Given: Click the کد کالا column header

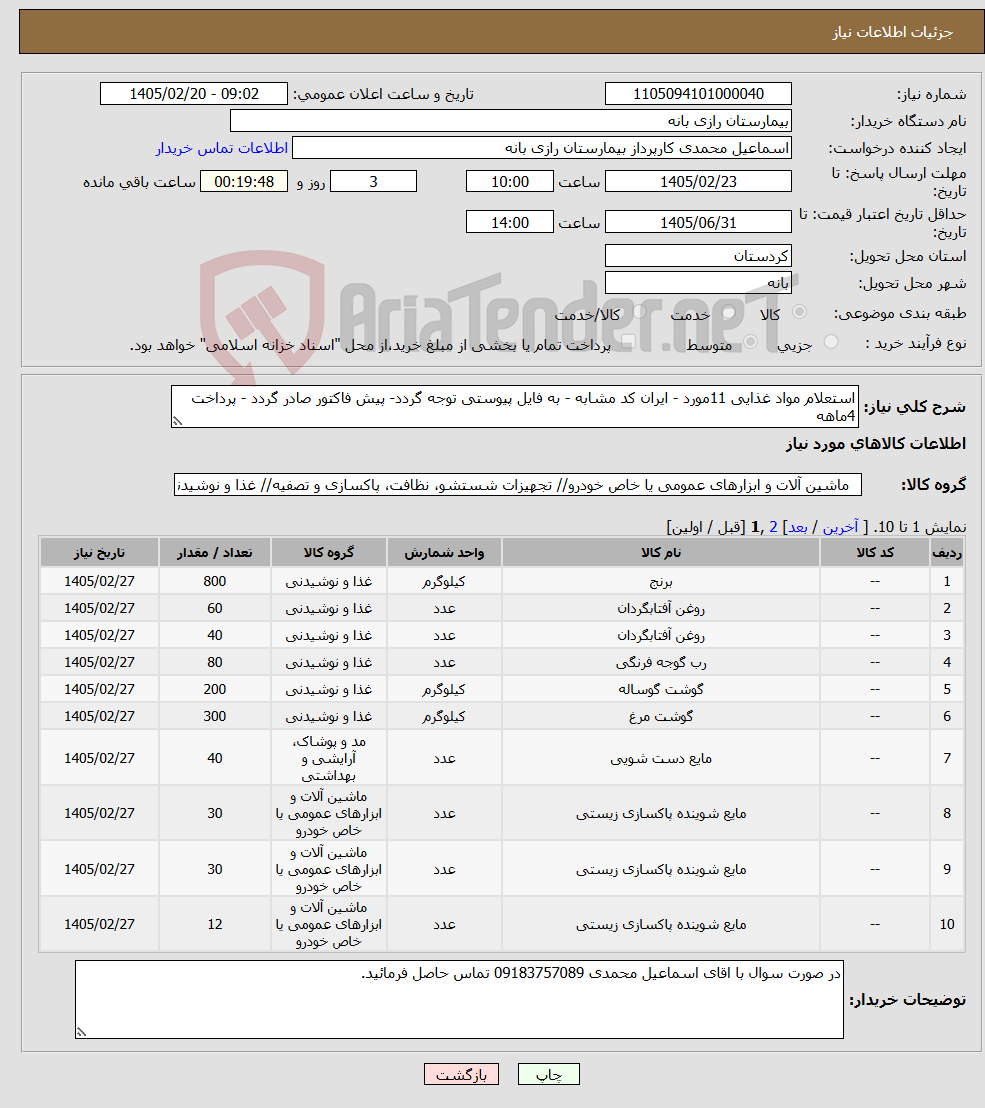Looking at the screenshot, I should pos(875,553).
